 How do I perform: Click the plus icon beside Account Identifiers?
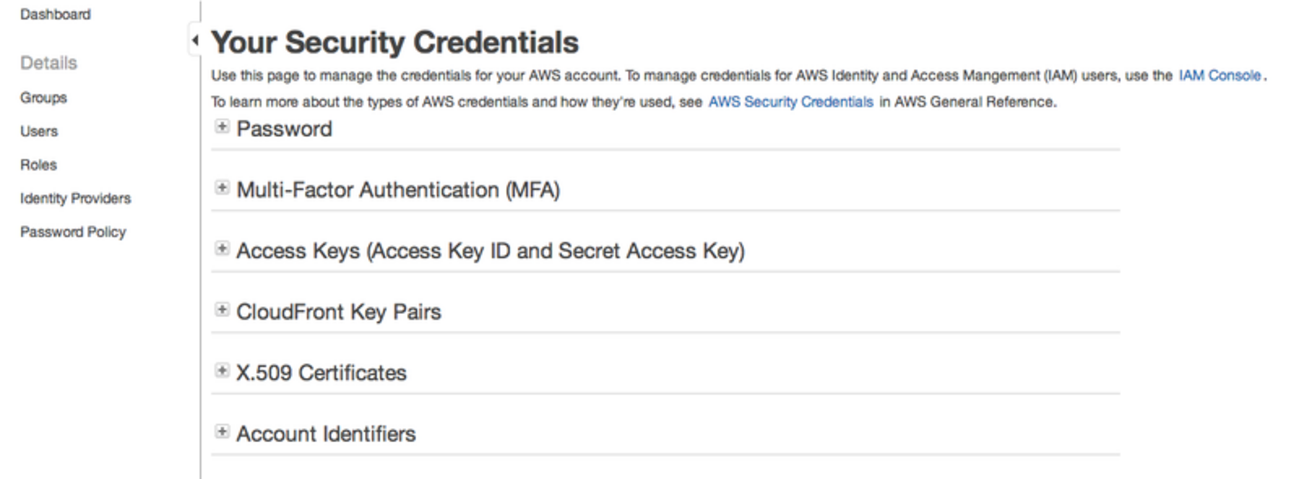[x=222, y=432]
